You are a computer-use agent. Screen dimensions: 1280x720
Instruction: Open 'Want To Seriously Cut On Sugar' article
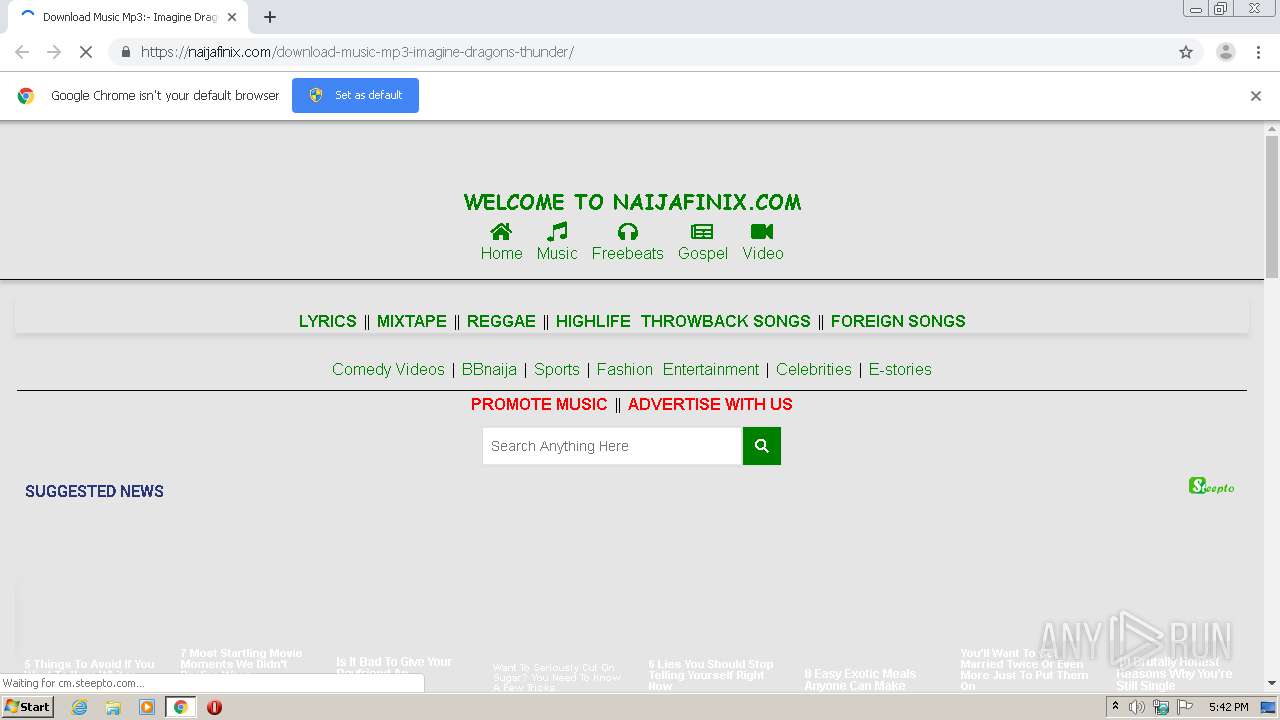(x=557, y=677)
